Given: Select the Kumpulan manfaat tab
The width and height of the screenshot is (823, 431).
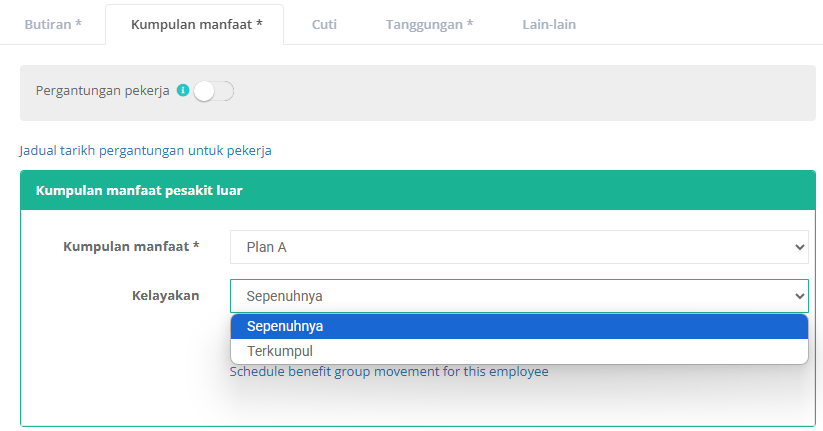Looking at the screenshot, I should (x=196, y=24).
